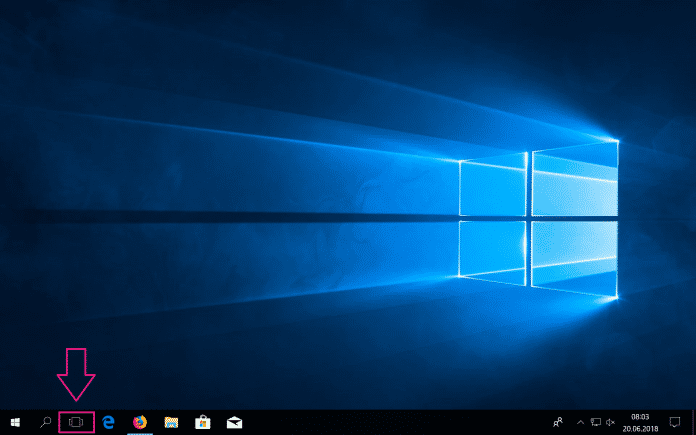Click empty desktop area at top-left corner
Viewport: 696px width, 435px height.
(30, 30)
